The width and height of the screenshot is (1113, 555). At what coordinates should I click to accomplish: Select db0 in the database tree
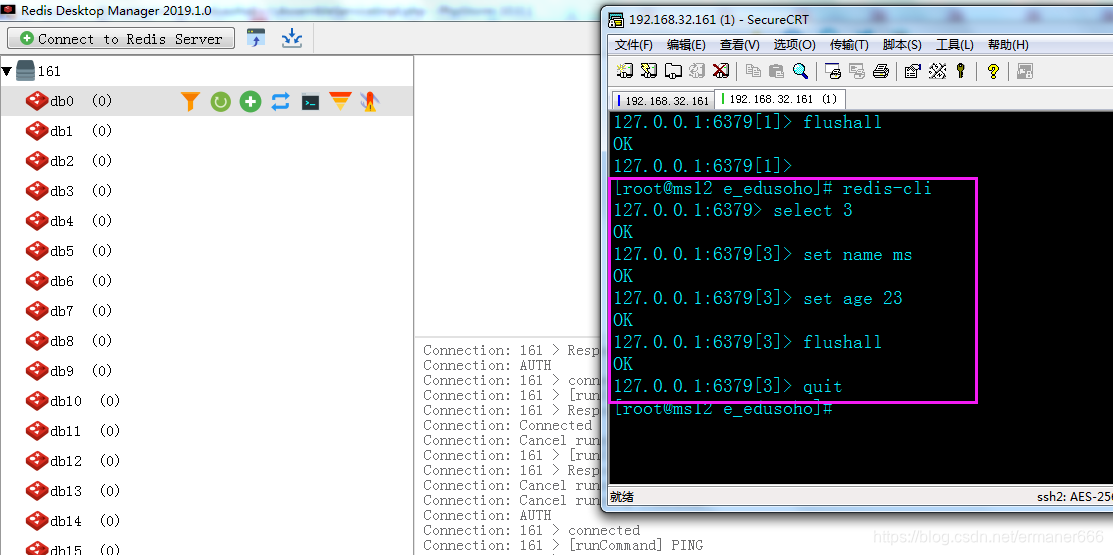(x=62, y=101)
